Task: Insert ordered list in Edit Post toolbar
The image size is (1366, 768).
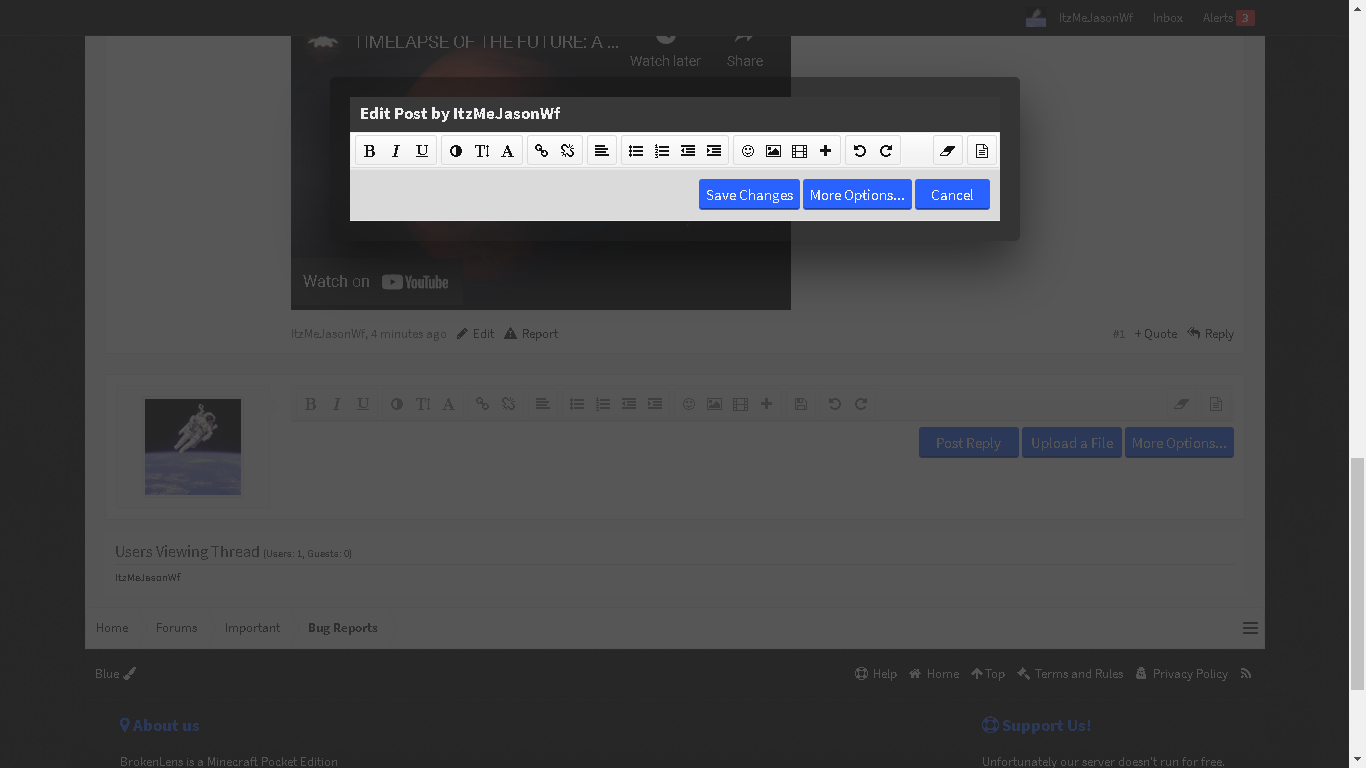Action: point(662,151)
